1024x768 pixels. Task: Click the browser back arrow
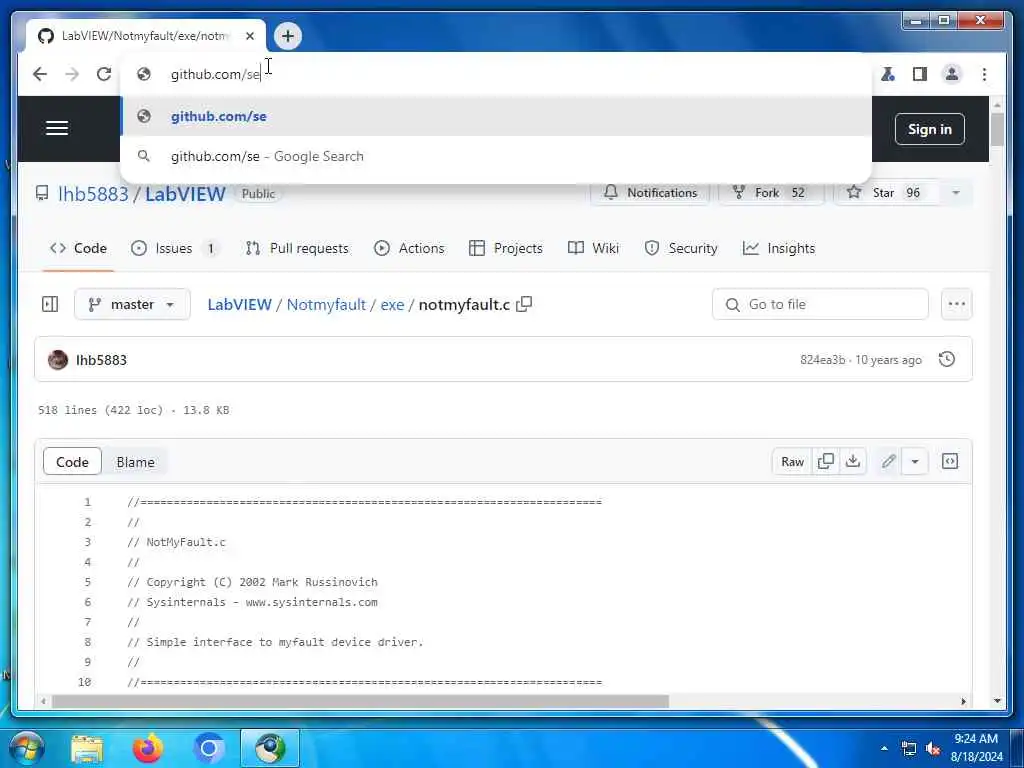[40, 74]
